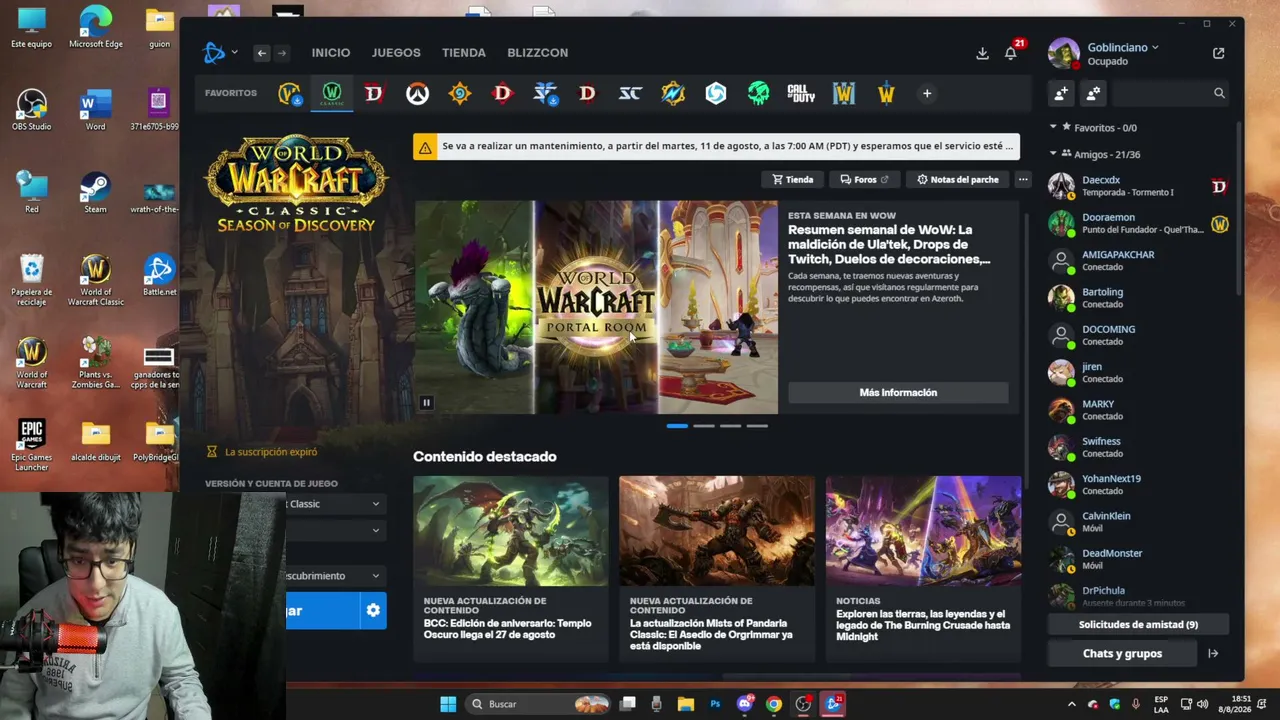This screenshot has width=1280, height=720.
Task: Pop out the friends list window
Action: [1218, 53]
